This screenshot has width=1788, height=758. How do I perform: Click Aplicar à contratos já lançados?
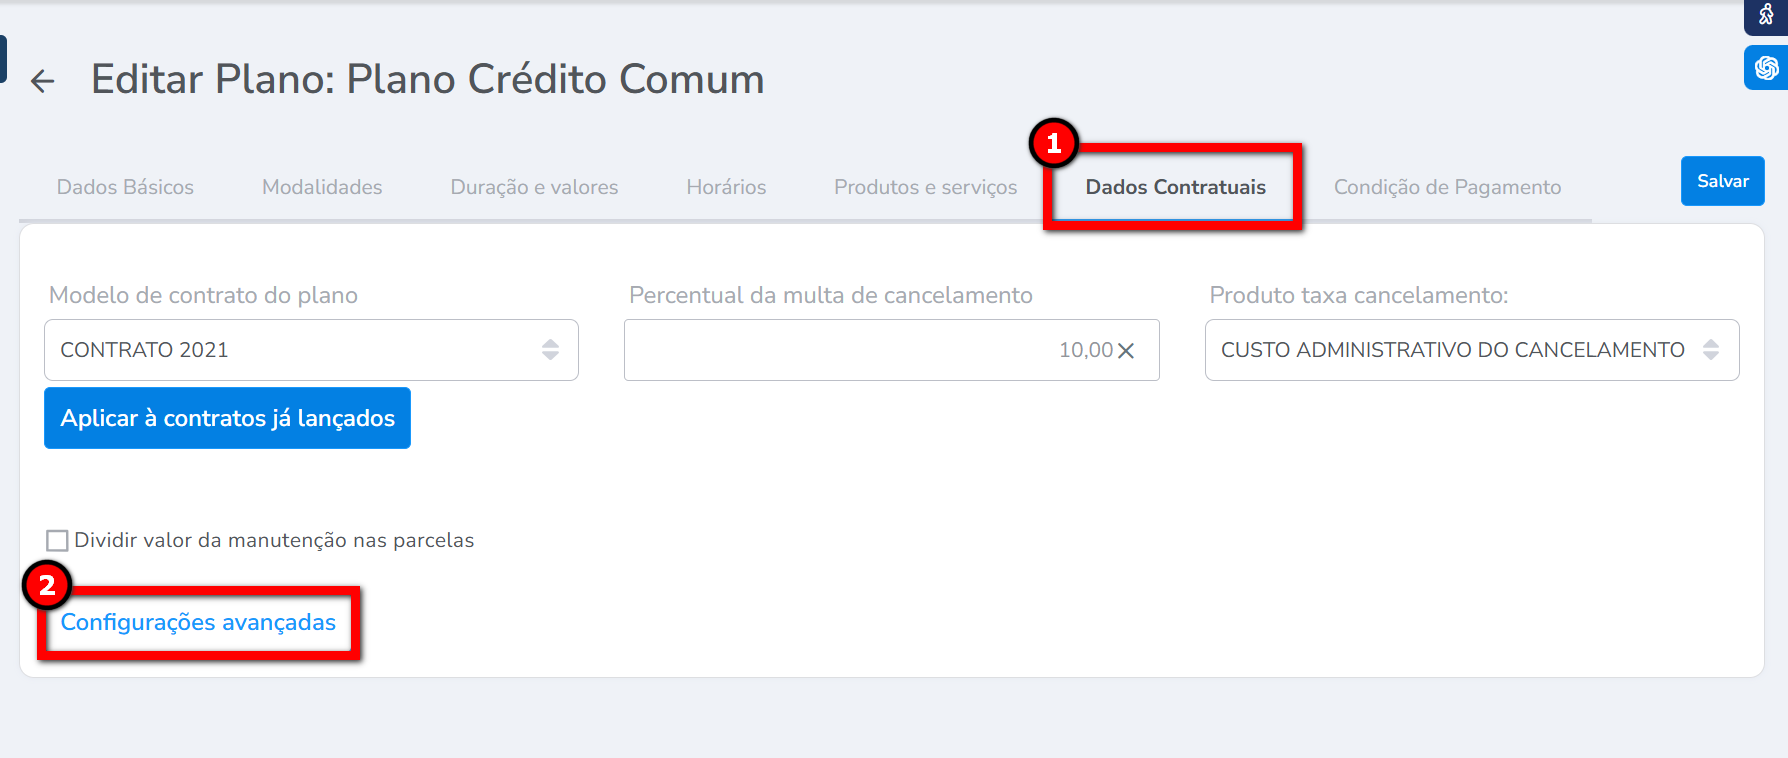pyautogui.click(x=227, y=418)
